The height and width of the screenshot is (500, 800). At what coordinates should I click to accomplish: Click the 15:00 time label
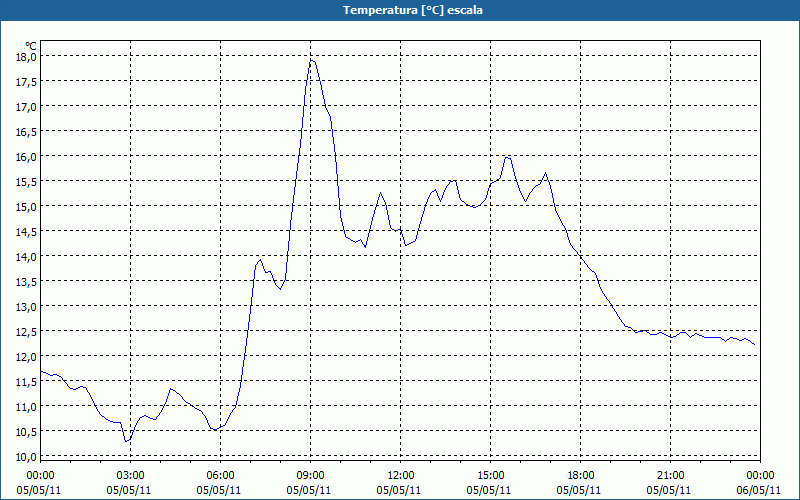(x=491, y=476)
